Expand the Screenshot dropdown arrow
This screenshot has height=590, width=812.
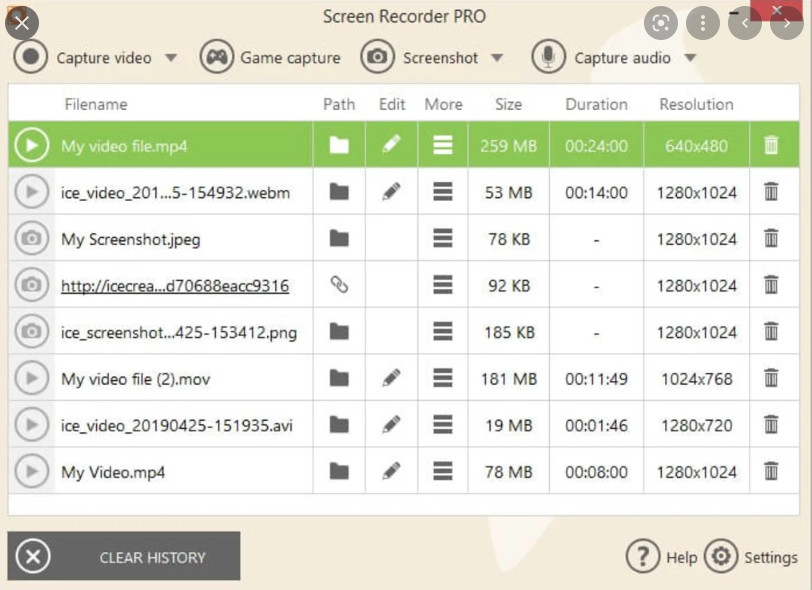[x=497, y=57]
